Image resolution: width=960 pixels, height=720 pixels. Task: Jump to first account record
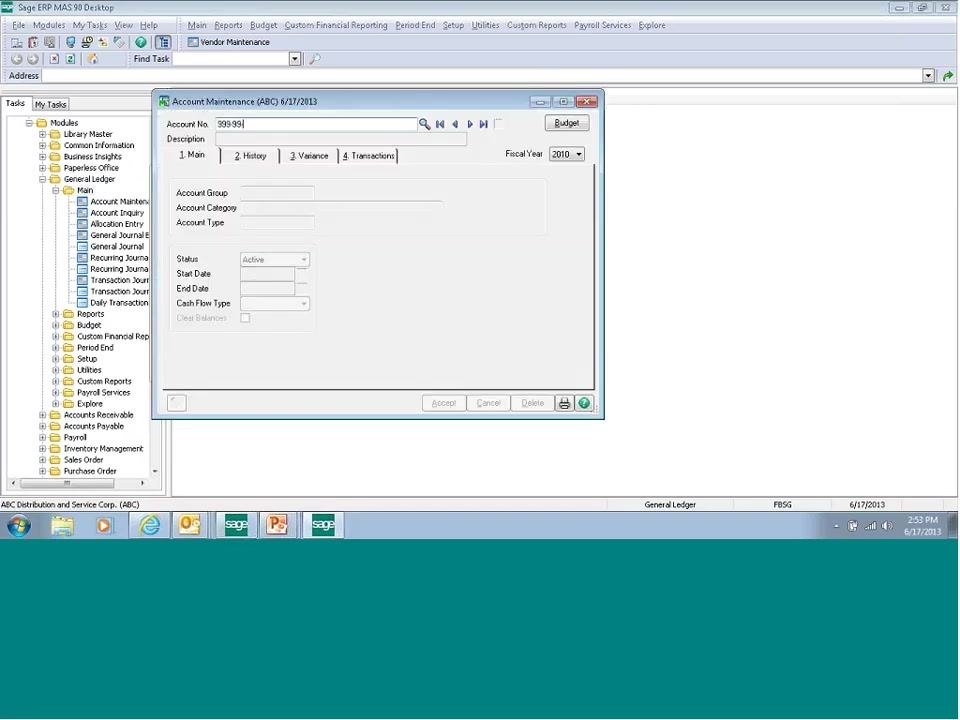pyautogui.click(x=440, y=124)
